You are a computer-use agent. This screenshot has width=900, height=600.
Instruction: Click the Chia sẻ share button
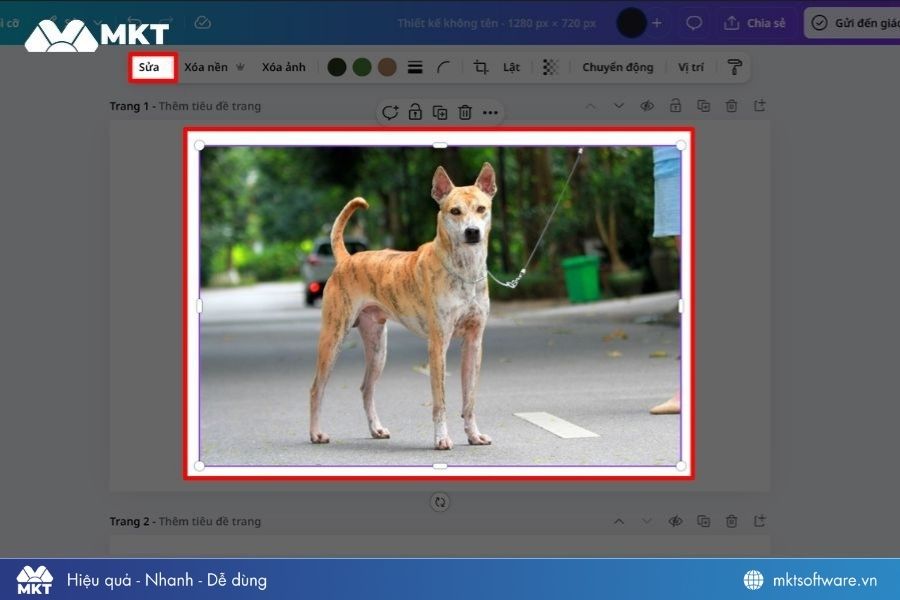(x=754, y=22)
